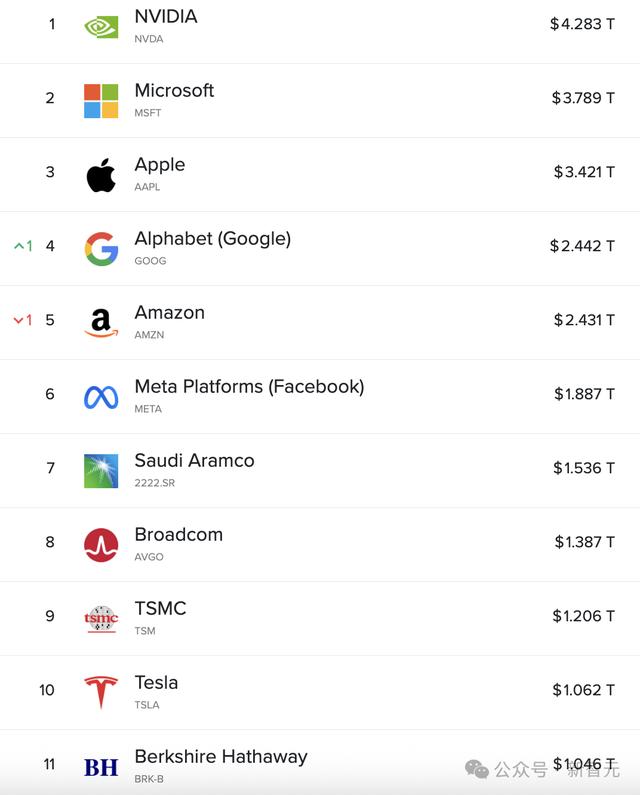Click the TSMC wafer logo
Screen dimensions: 640x795
101,619
